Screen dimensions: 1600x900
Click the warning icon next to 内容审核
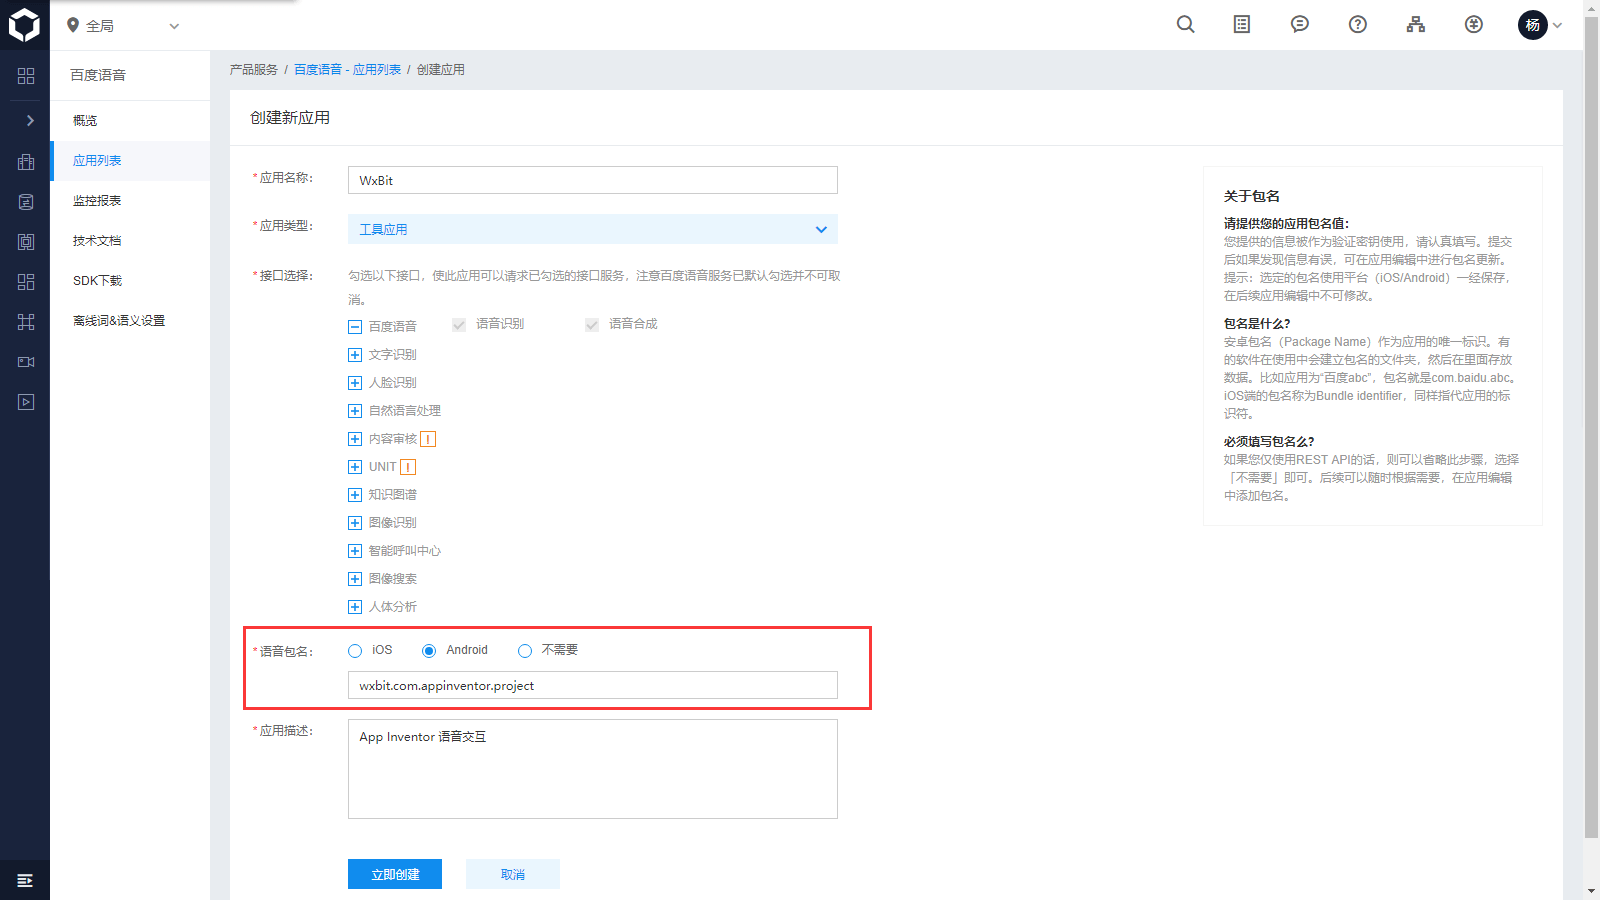coord(428,439)
